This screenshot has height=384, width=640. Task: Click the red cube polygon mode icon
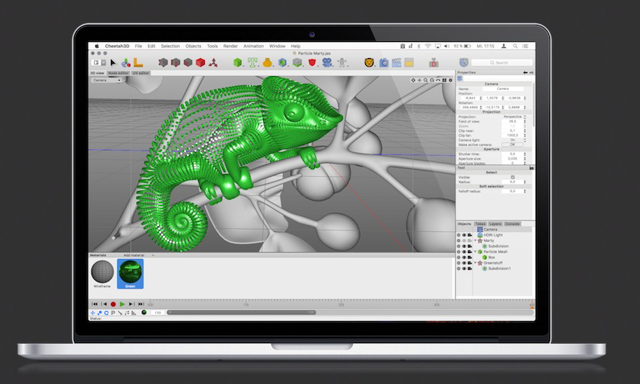pos(200,62)
